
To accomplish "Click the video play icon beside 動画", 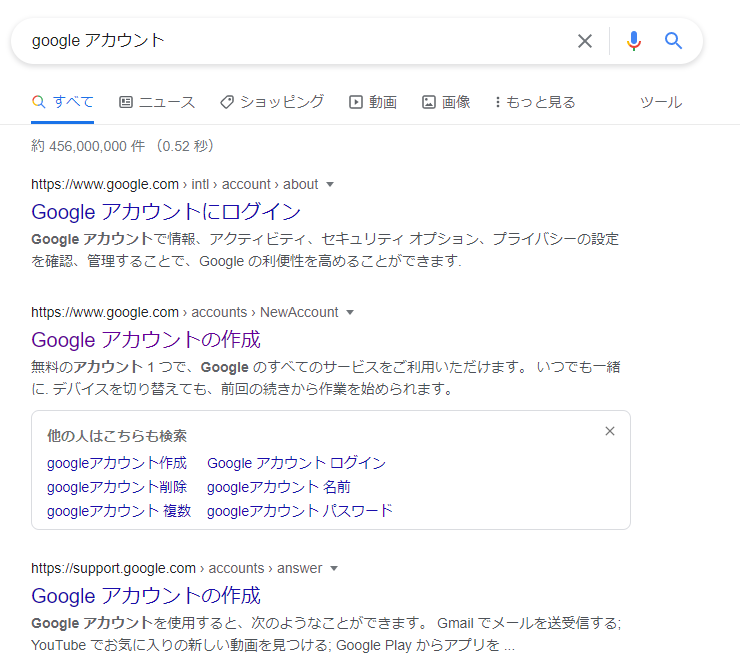I will pos(356,102).
